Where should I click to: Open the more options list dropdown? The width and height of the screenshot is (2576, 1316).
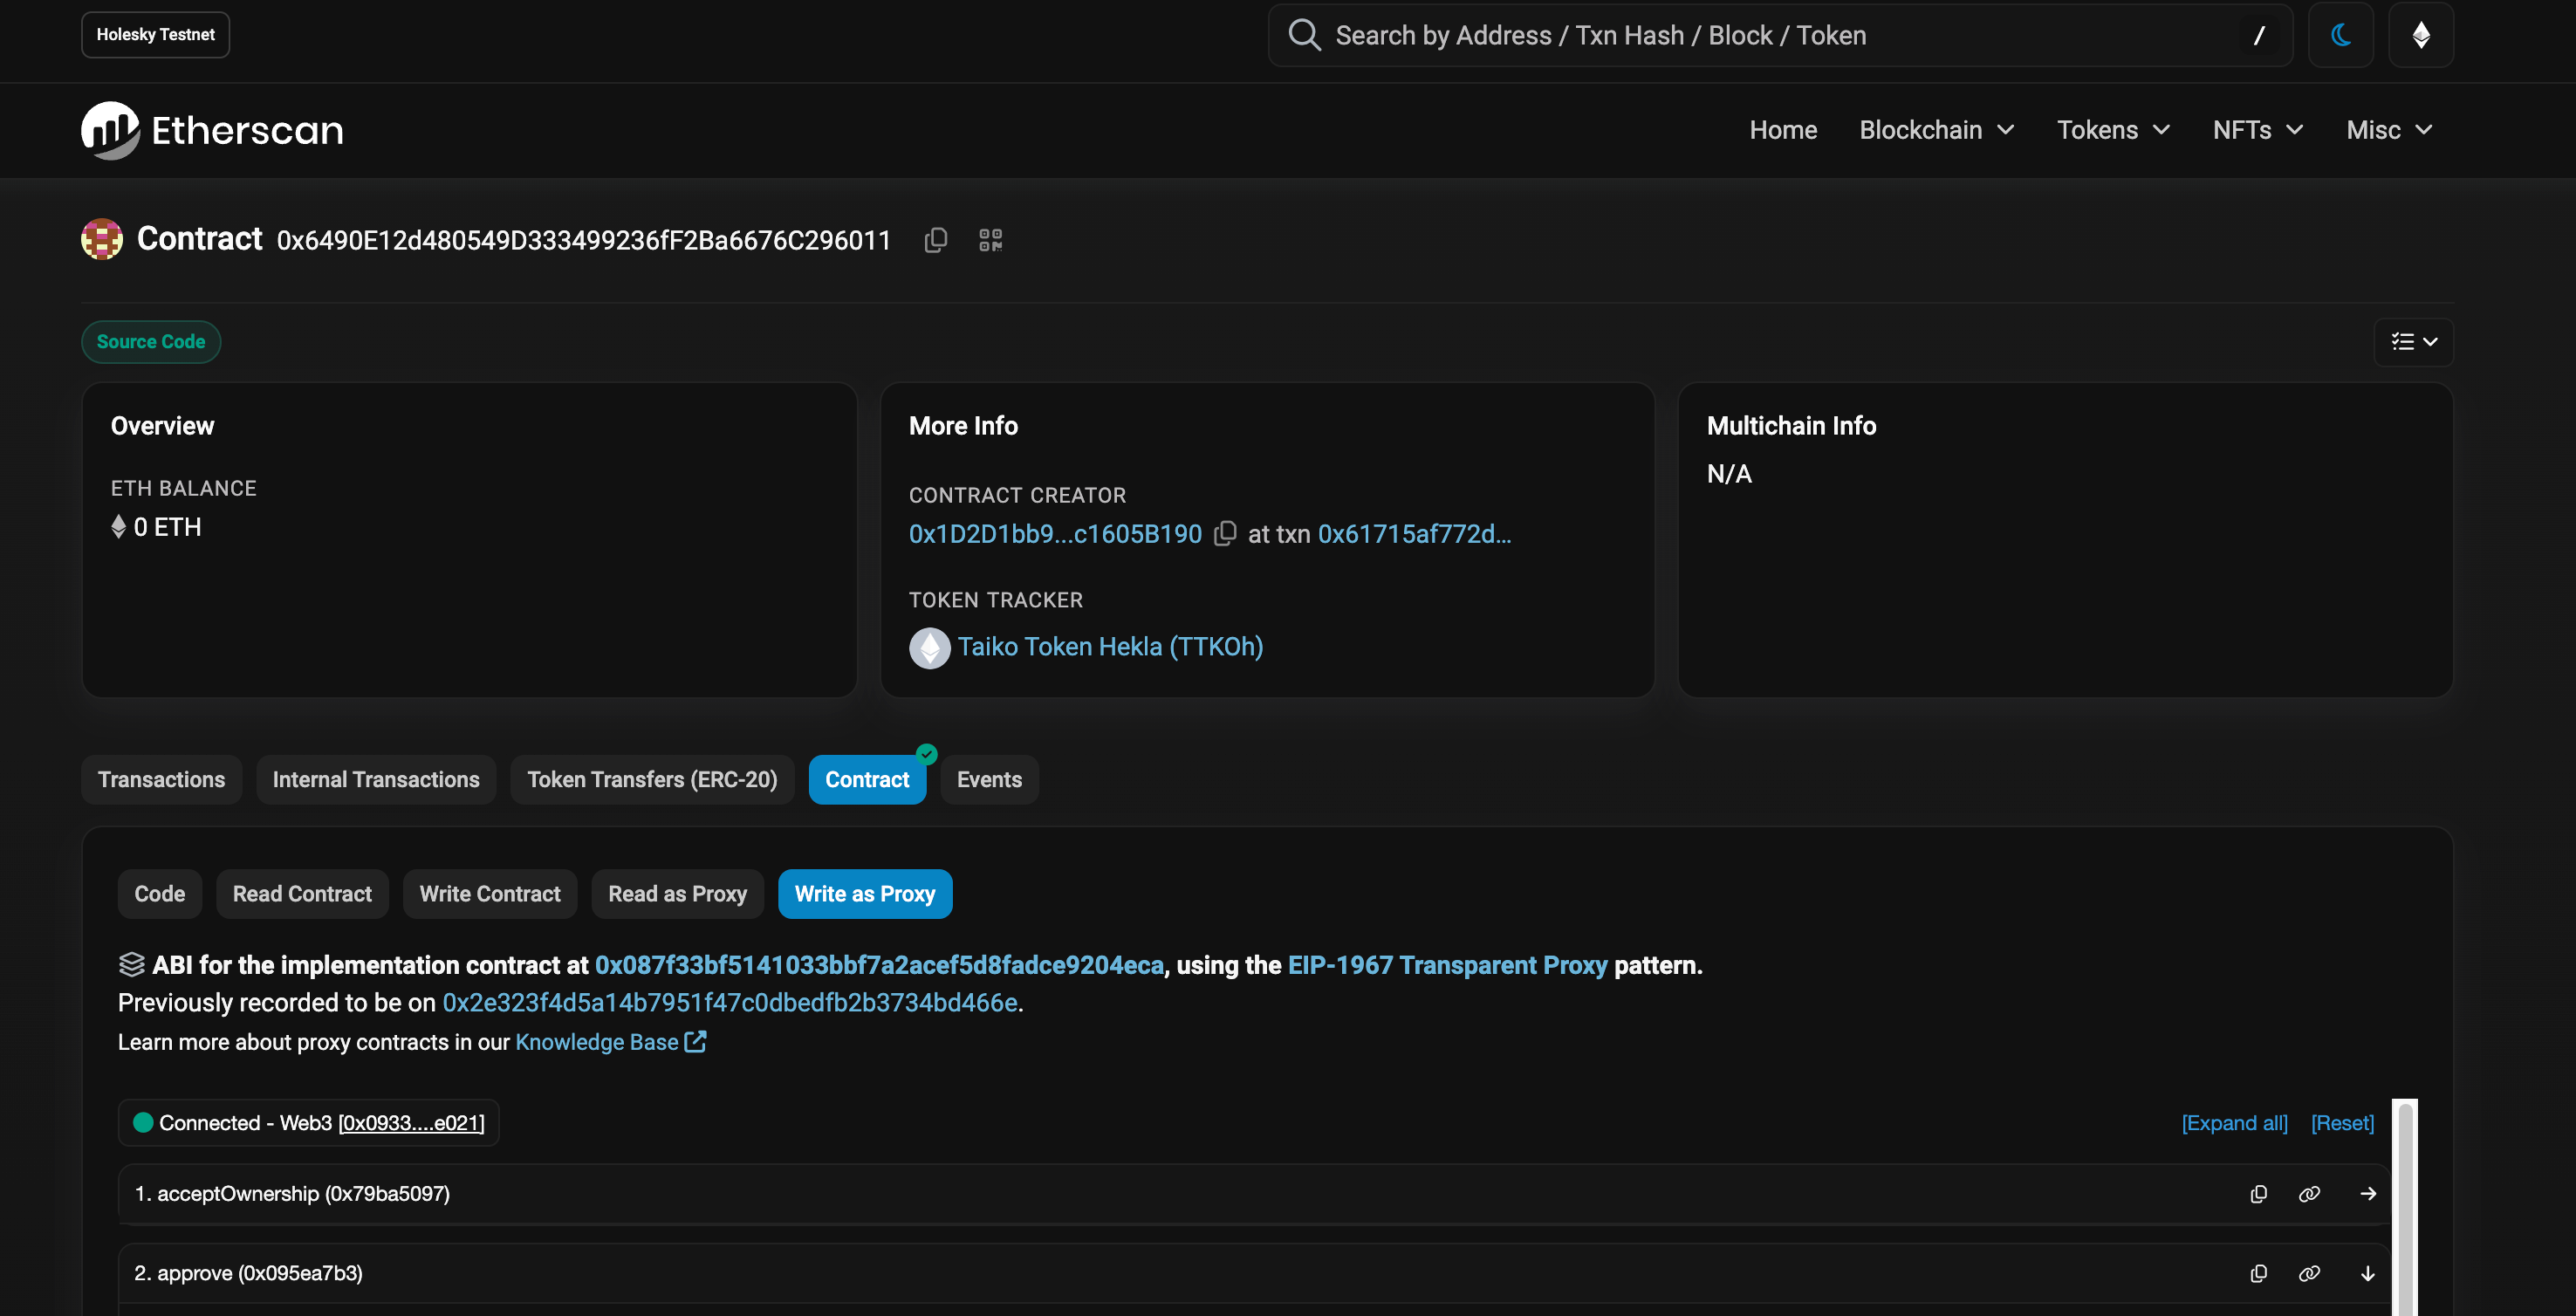click(x=2413, y=342)
